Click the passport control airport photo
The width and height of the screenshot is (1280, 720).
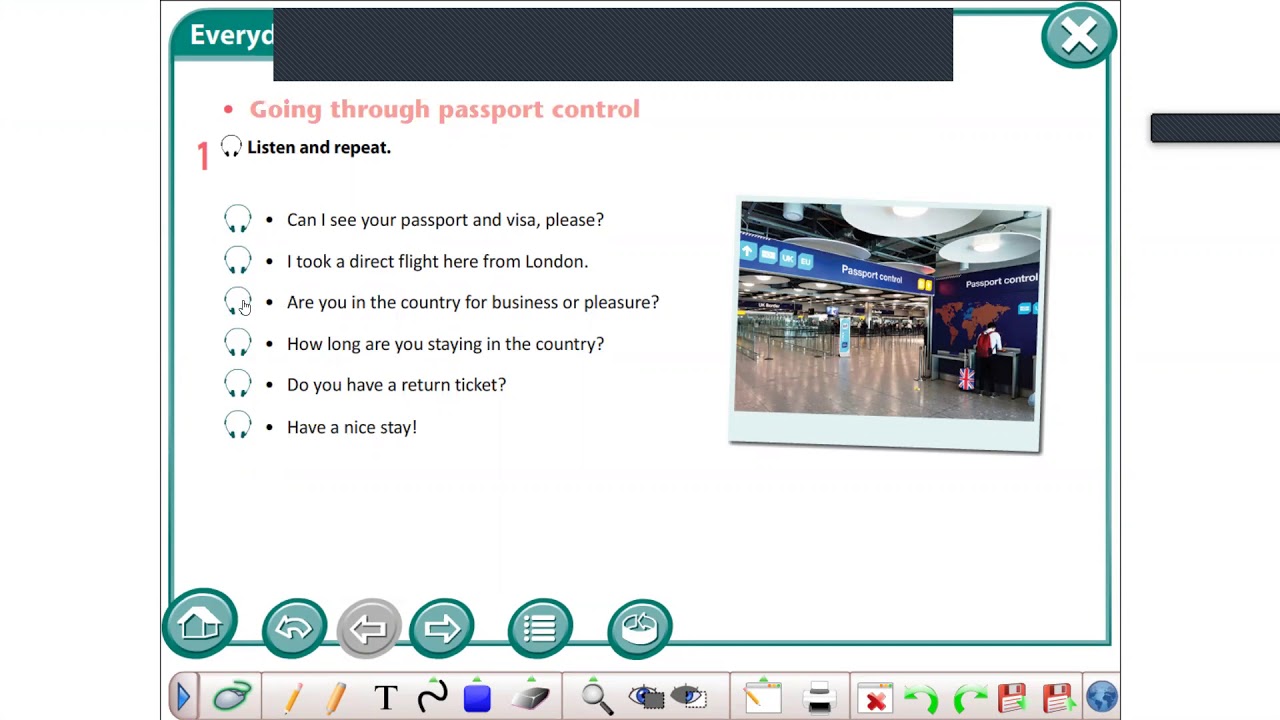point(888,325)
